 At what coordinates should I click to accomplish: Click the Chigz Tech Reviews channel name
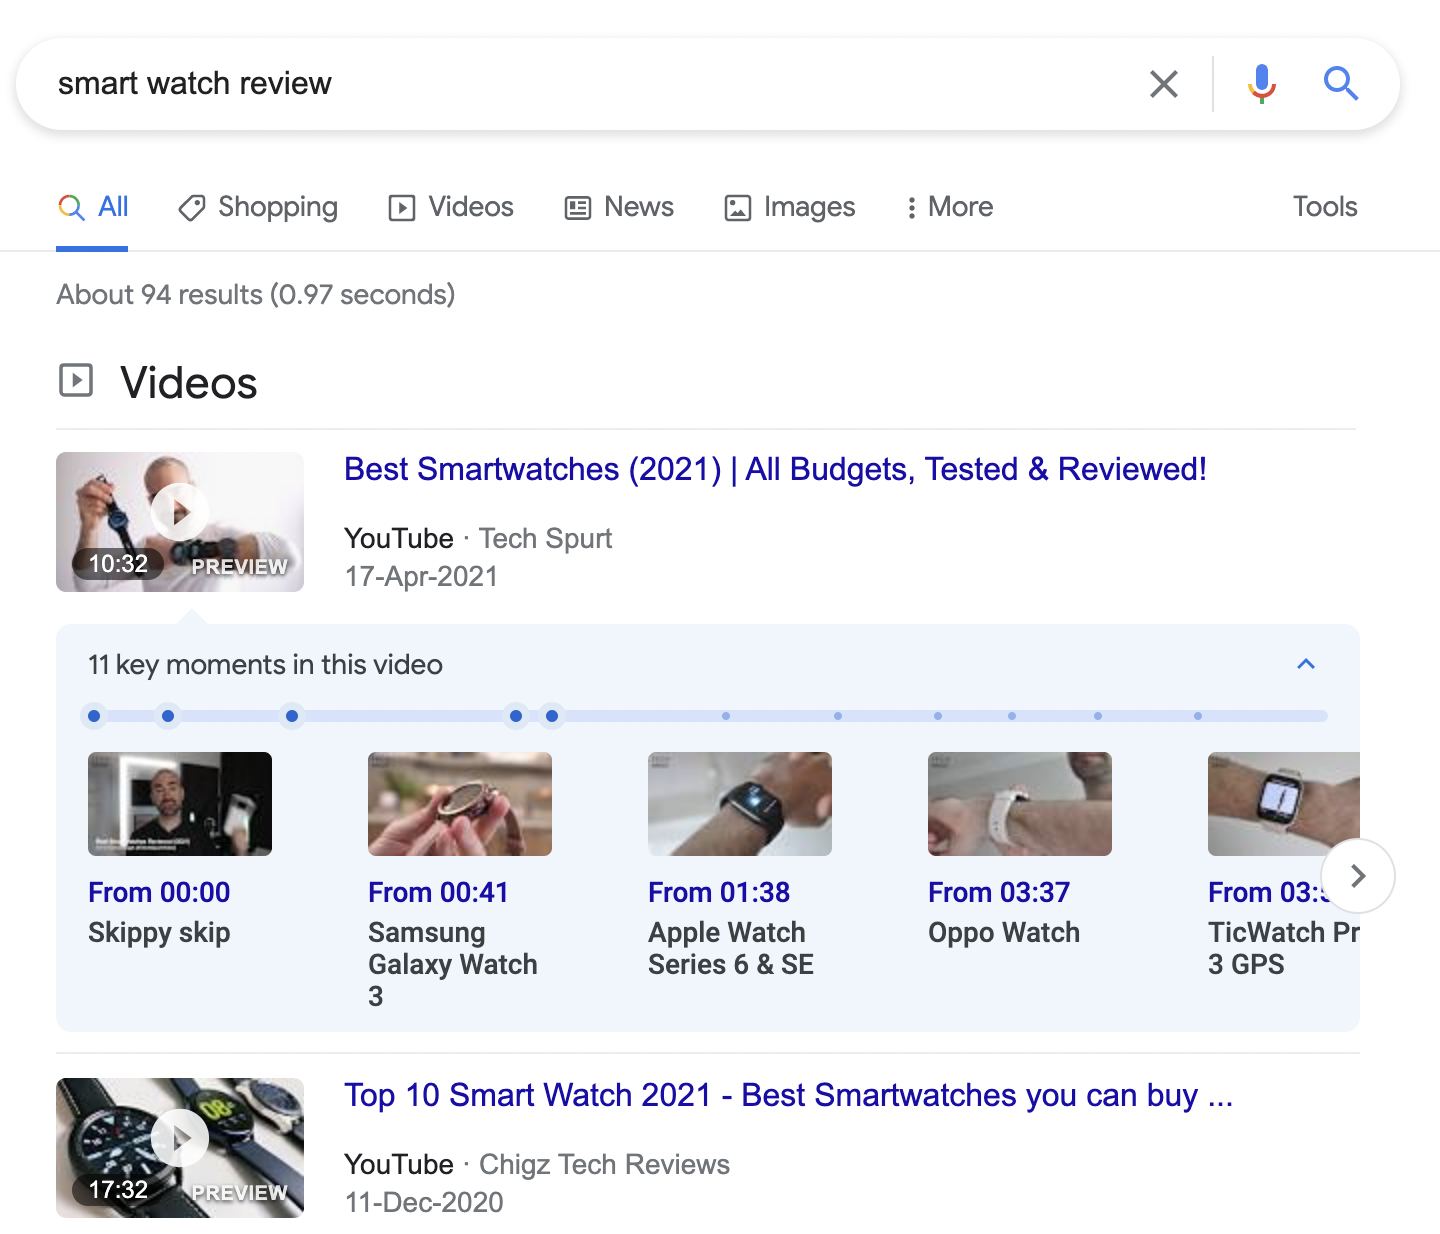[x=604, y=1164]
